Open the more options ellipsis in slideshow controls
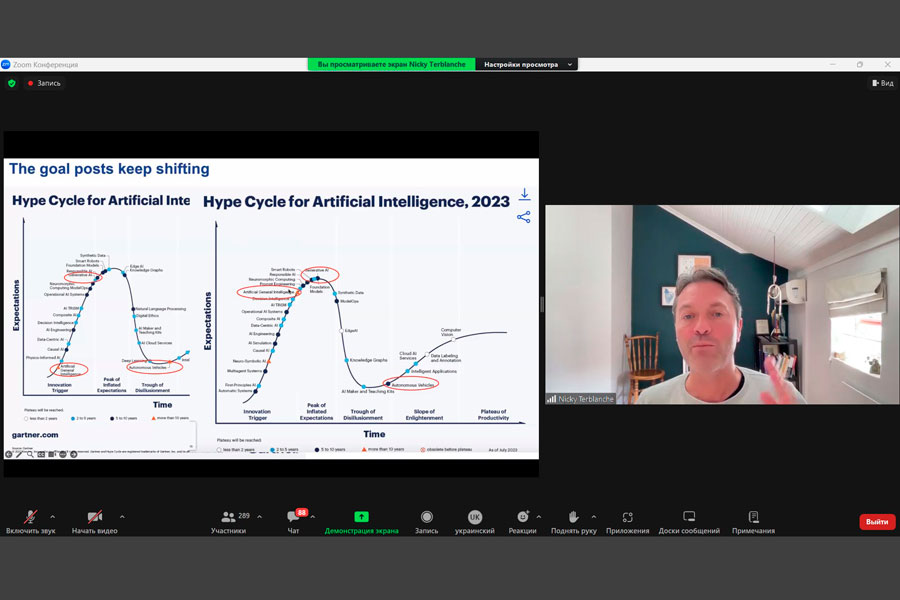 63,454
